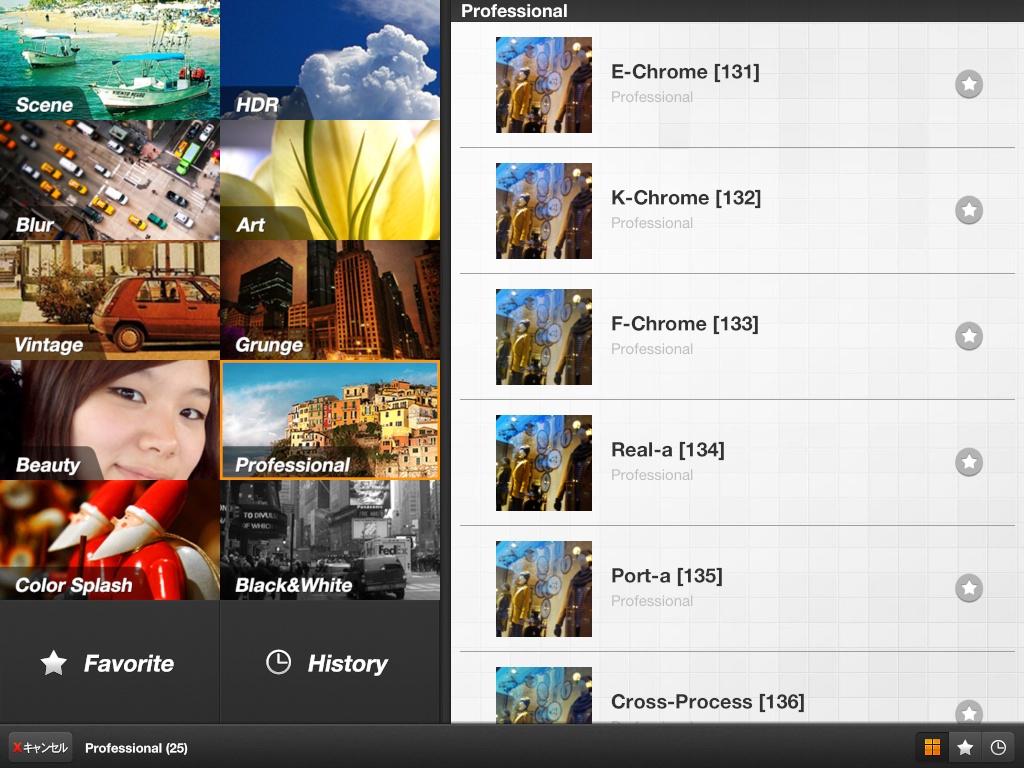Choose the Black&White category
The height and width of the screenshot is (768, 1024).
pos(330,540)
